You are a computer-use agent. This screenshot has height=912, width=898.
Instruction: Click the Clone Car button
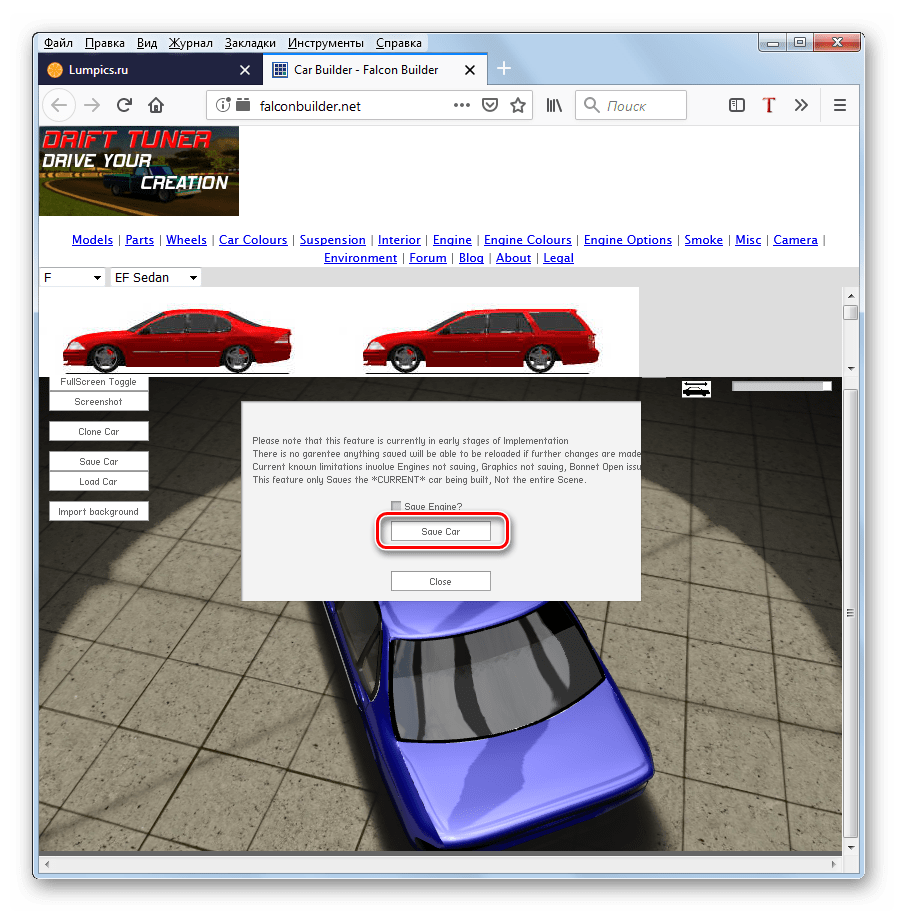coord(98,432)
